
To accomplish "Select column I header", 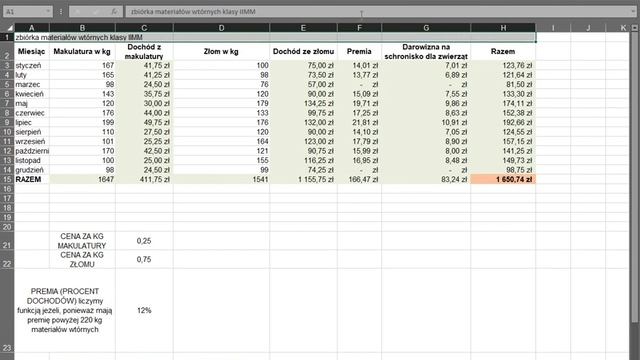I will pyautogui.click(x=553, y=28).
